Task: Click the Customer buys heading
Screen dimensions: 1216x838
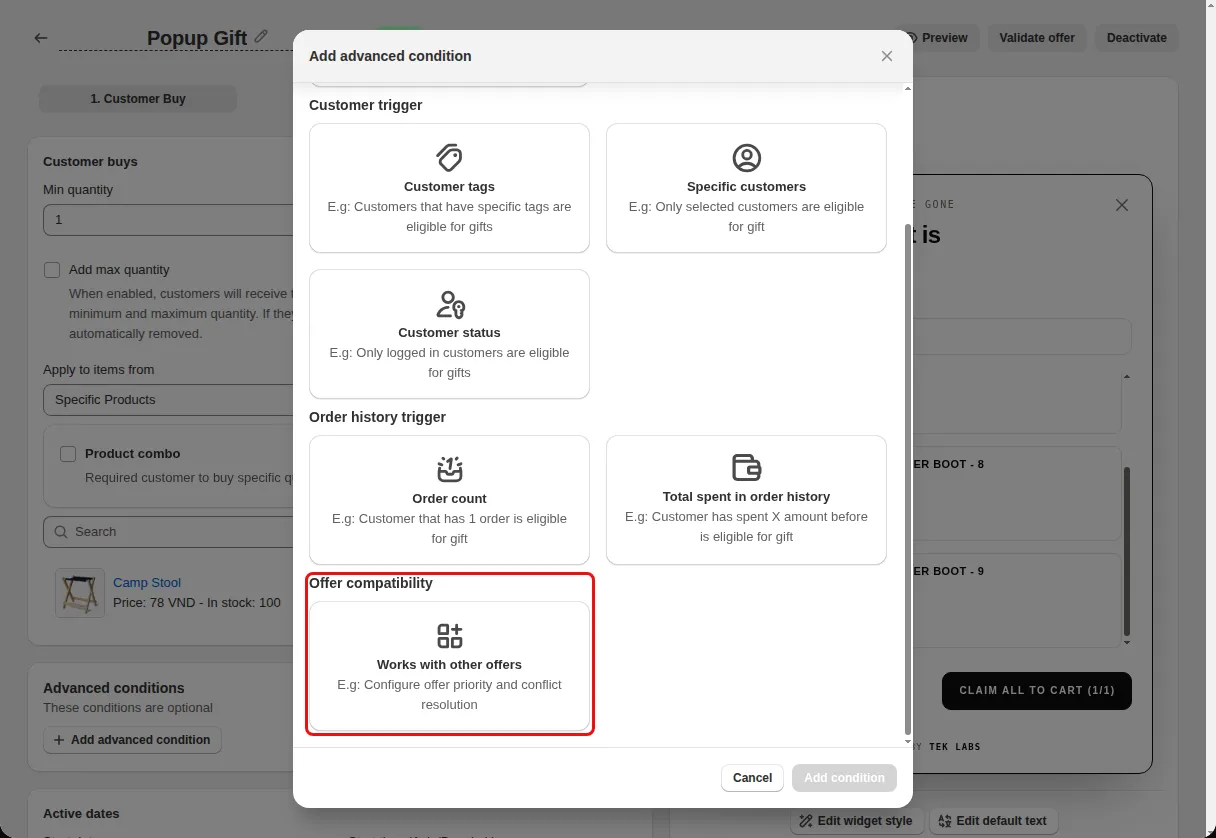Action: click(90, 162)
